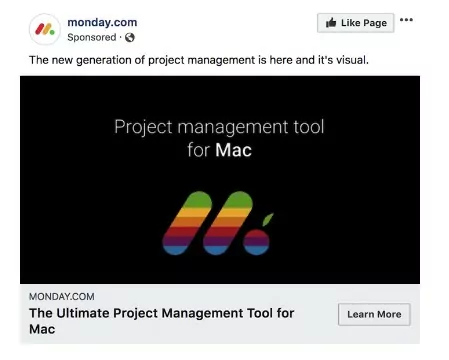Screen dimensions: 449x360
Task: Click the first rainbow slash of the logo
Action: 187,223
